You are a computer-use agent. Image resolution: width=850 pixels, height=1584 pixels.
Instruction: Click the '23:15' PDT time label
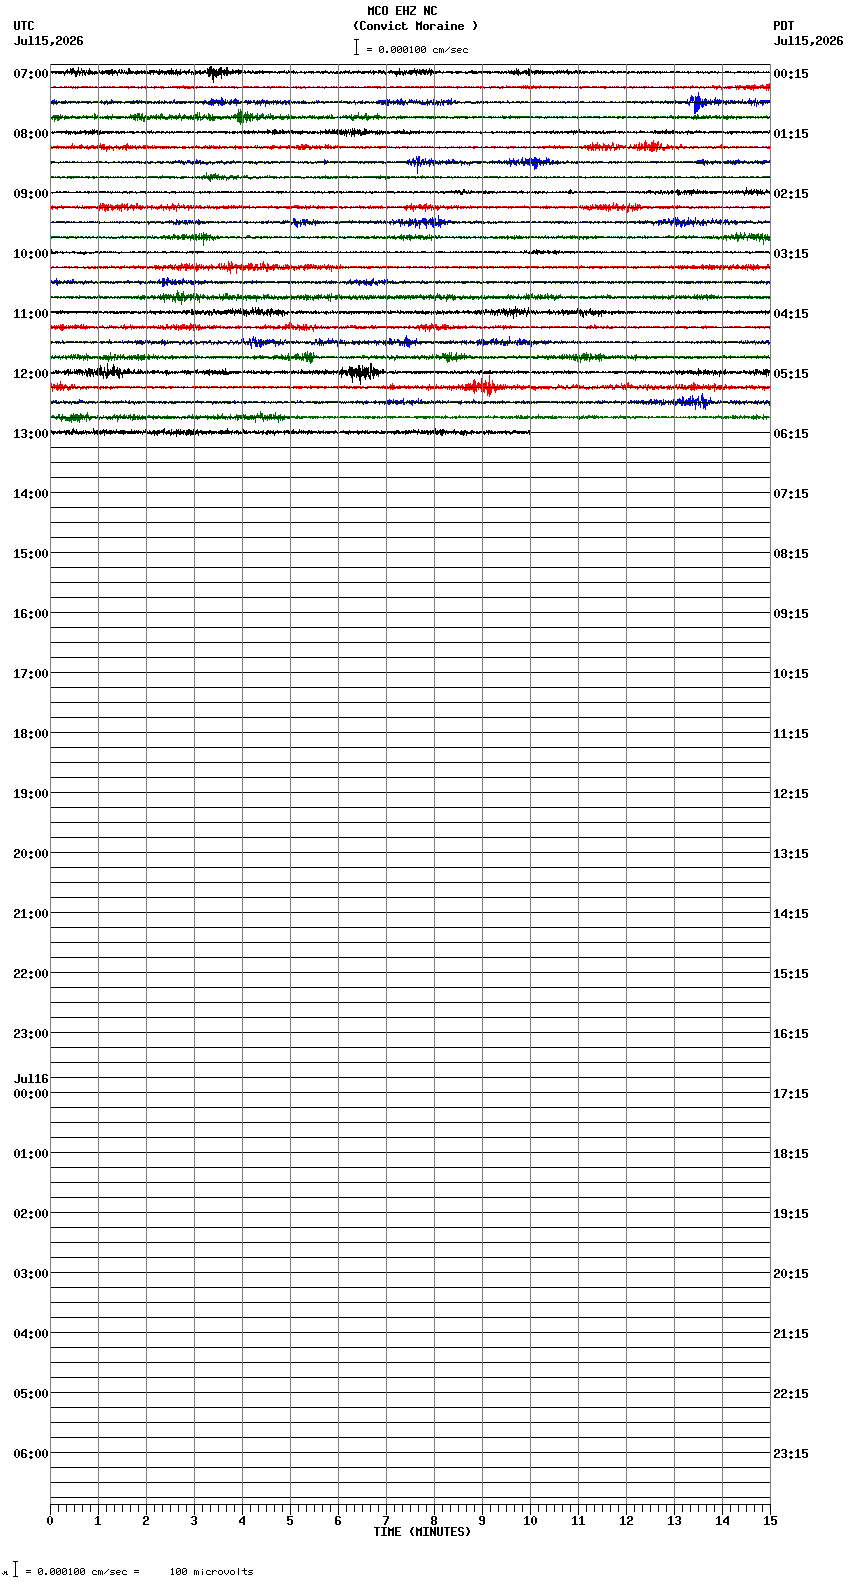tap(791, 1454)
